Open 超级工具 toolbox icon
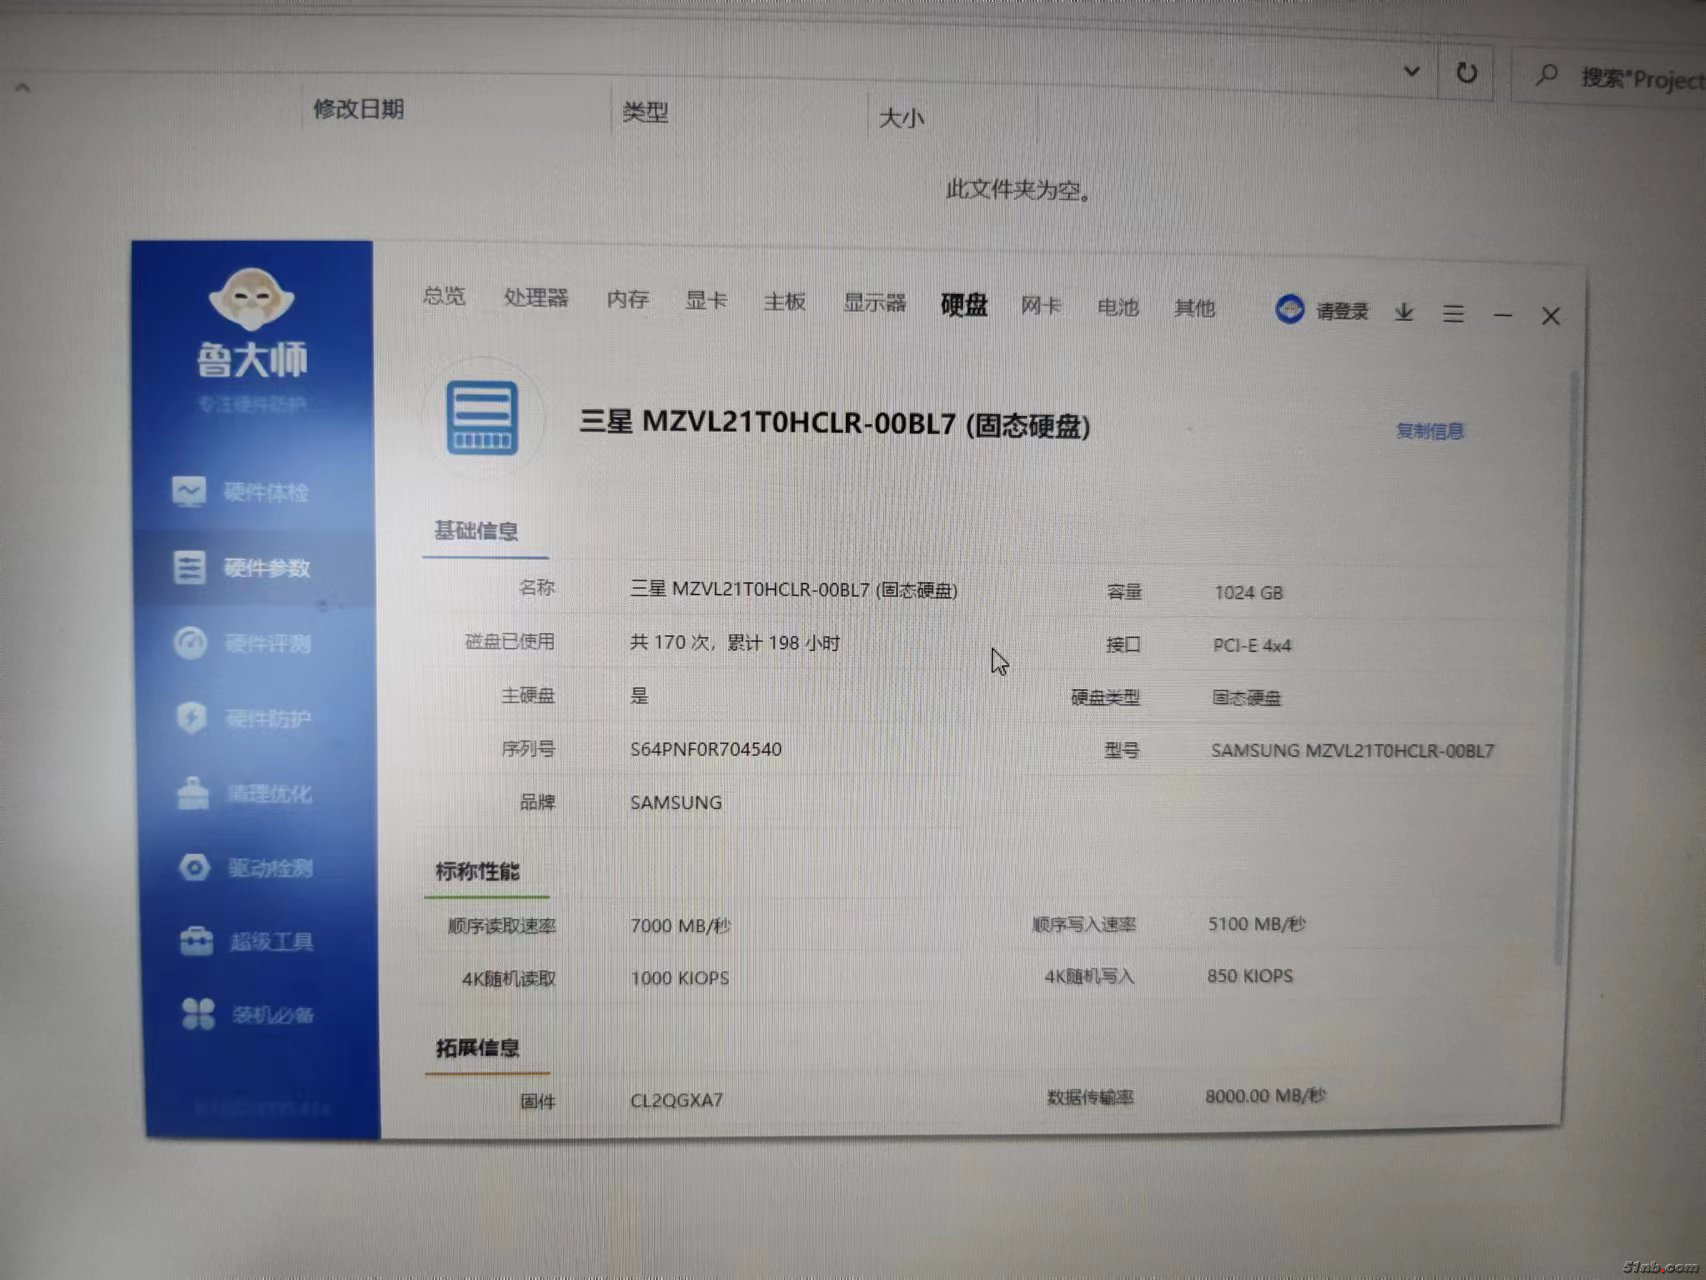Screen dimensions: 1706x1280 tap(196, 941)
